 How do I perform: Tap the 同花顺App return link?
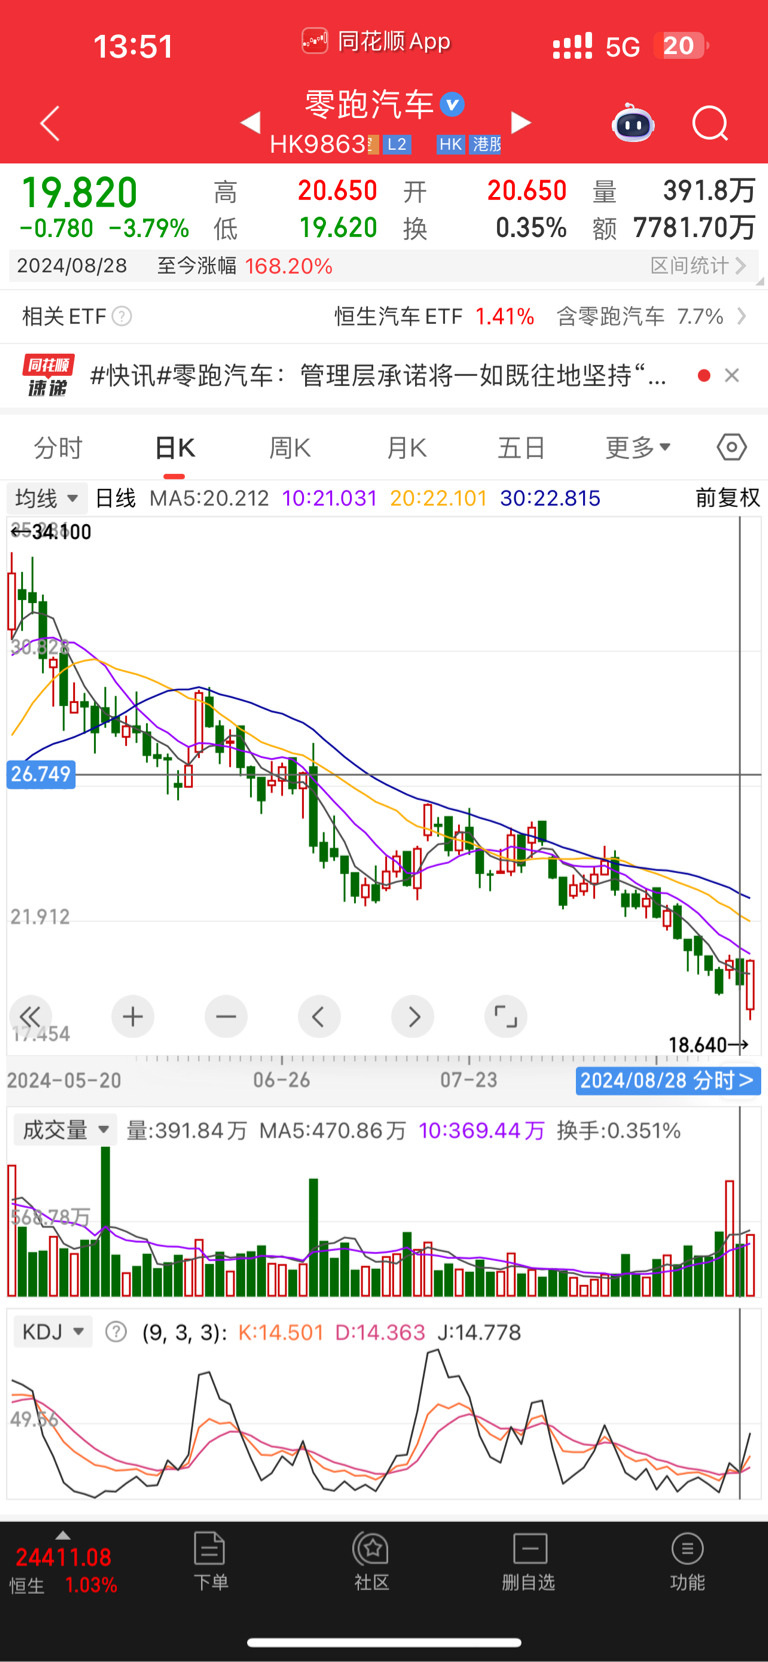click(376, 41)
